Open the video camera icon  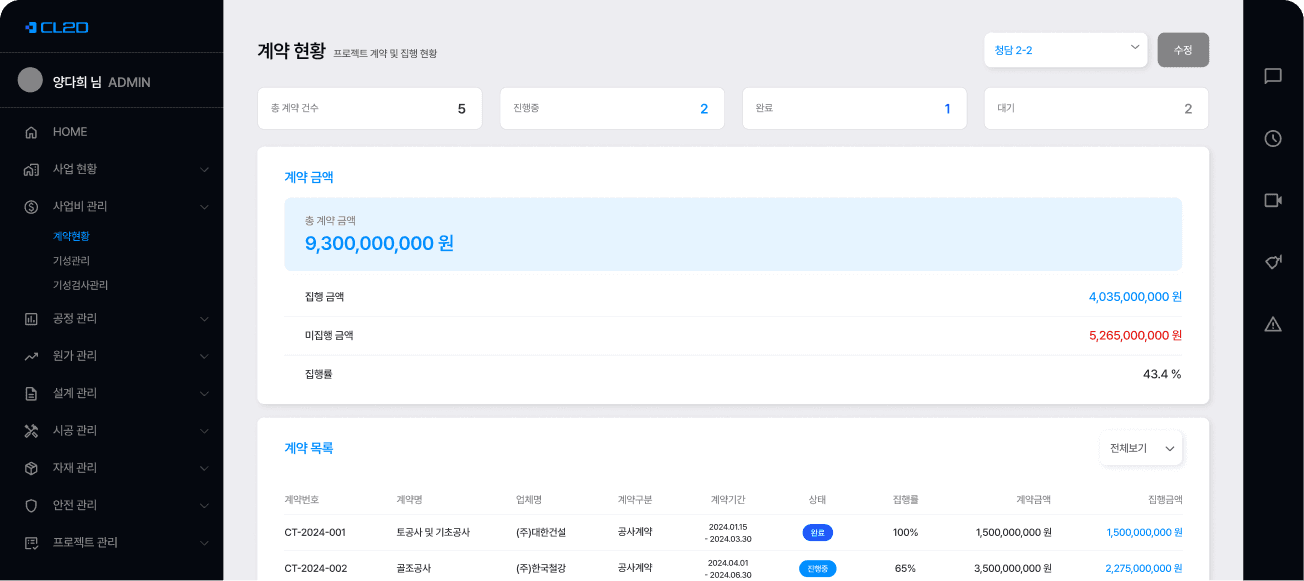point(1273,200)
